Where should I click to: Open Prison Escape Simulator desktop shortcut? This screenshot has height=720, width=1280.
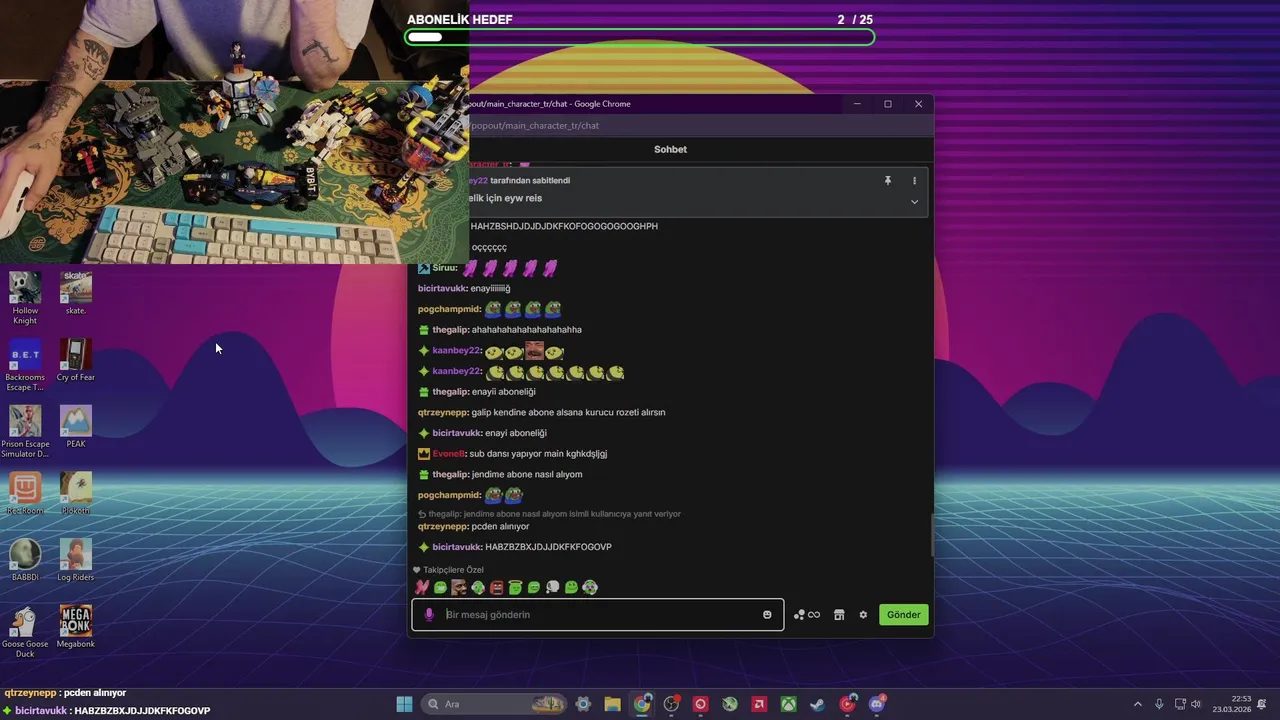click(x=25, y=432)
